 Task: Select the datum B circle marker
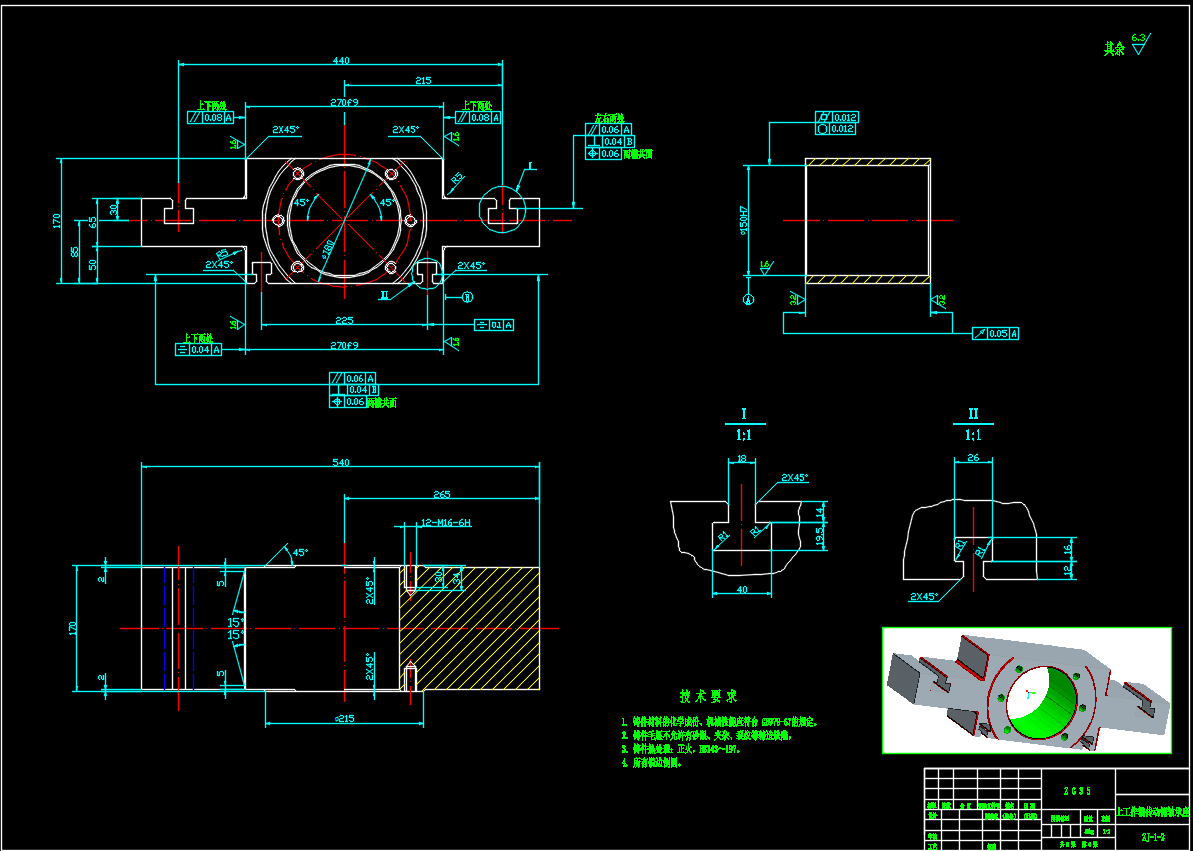466,297
